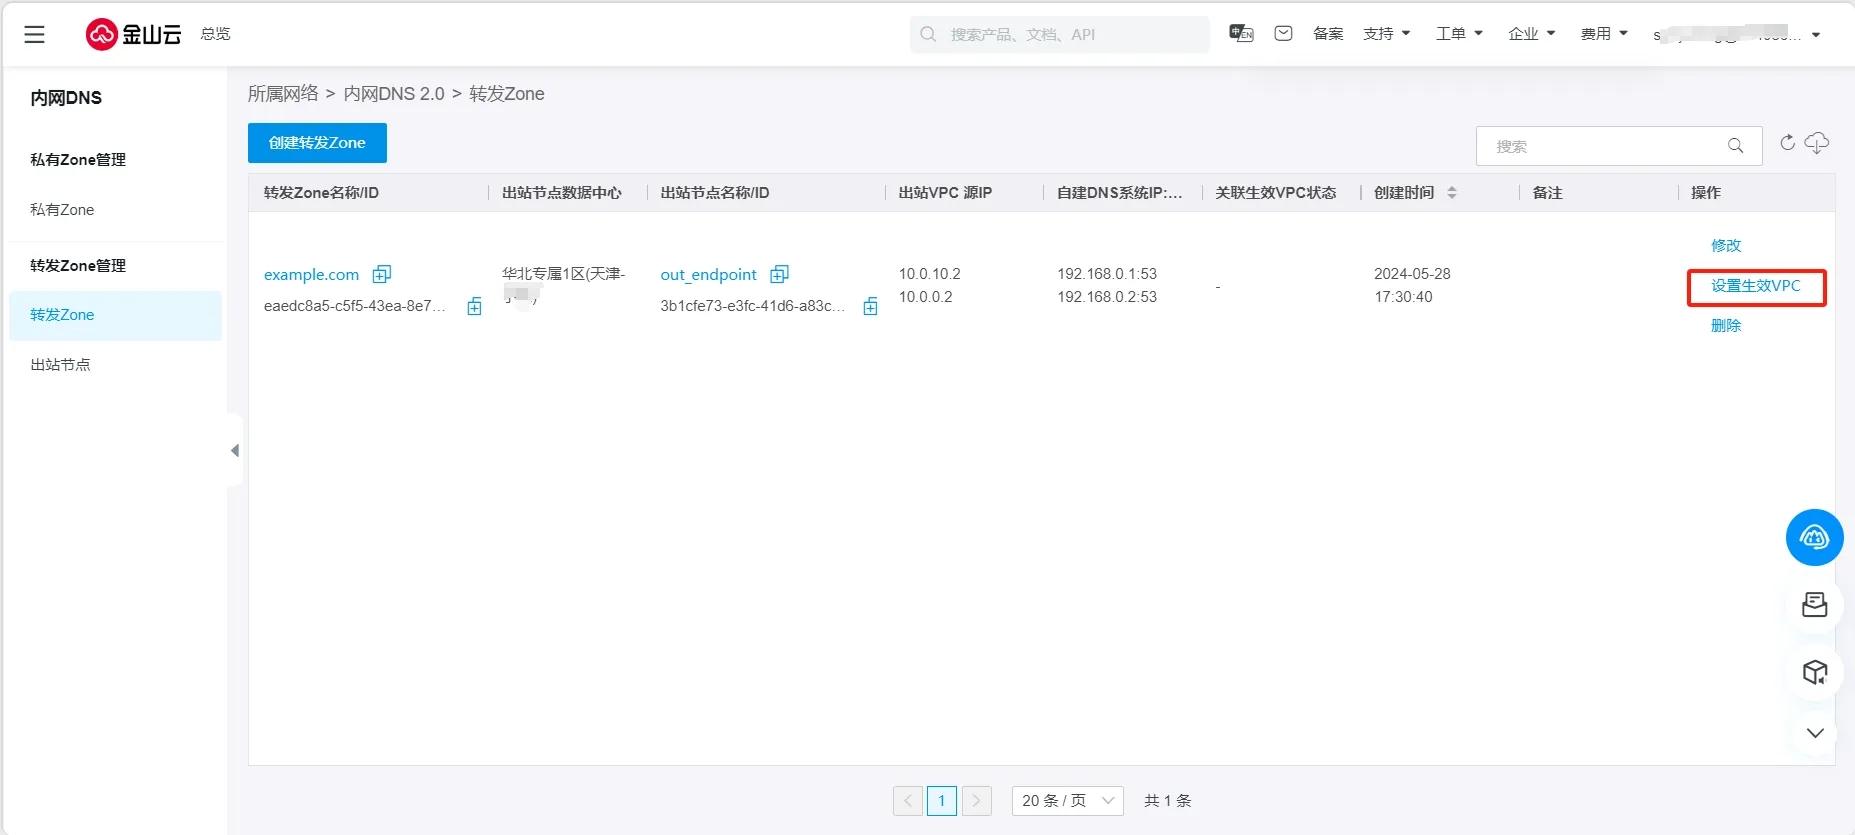Viewport: 1855px width, 835px height.
Task: Open the message inbox icon
Action: tap(1283, 34)
